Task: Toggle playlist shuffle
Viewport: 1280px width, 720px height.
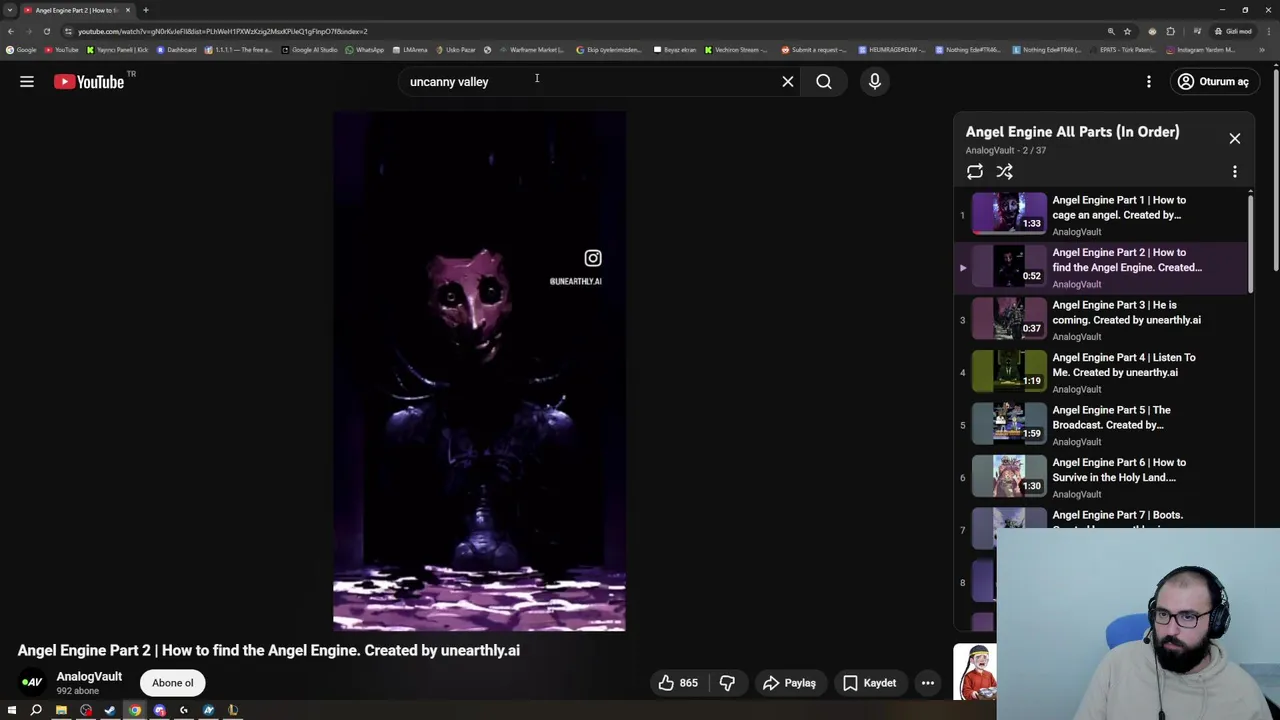Action: click(x=1005, y=172)
